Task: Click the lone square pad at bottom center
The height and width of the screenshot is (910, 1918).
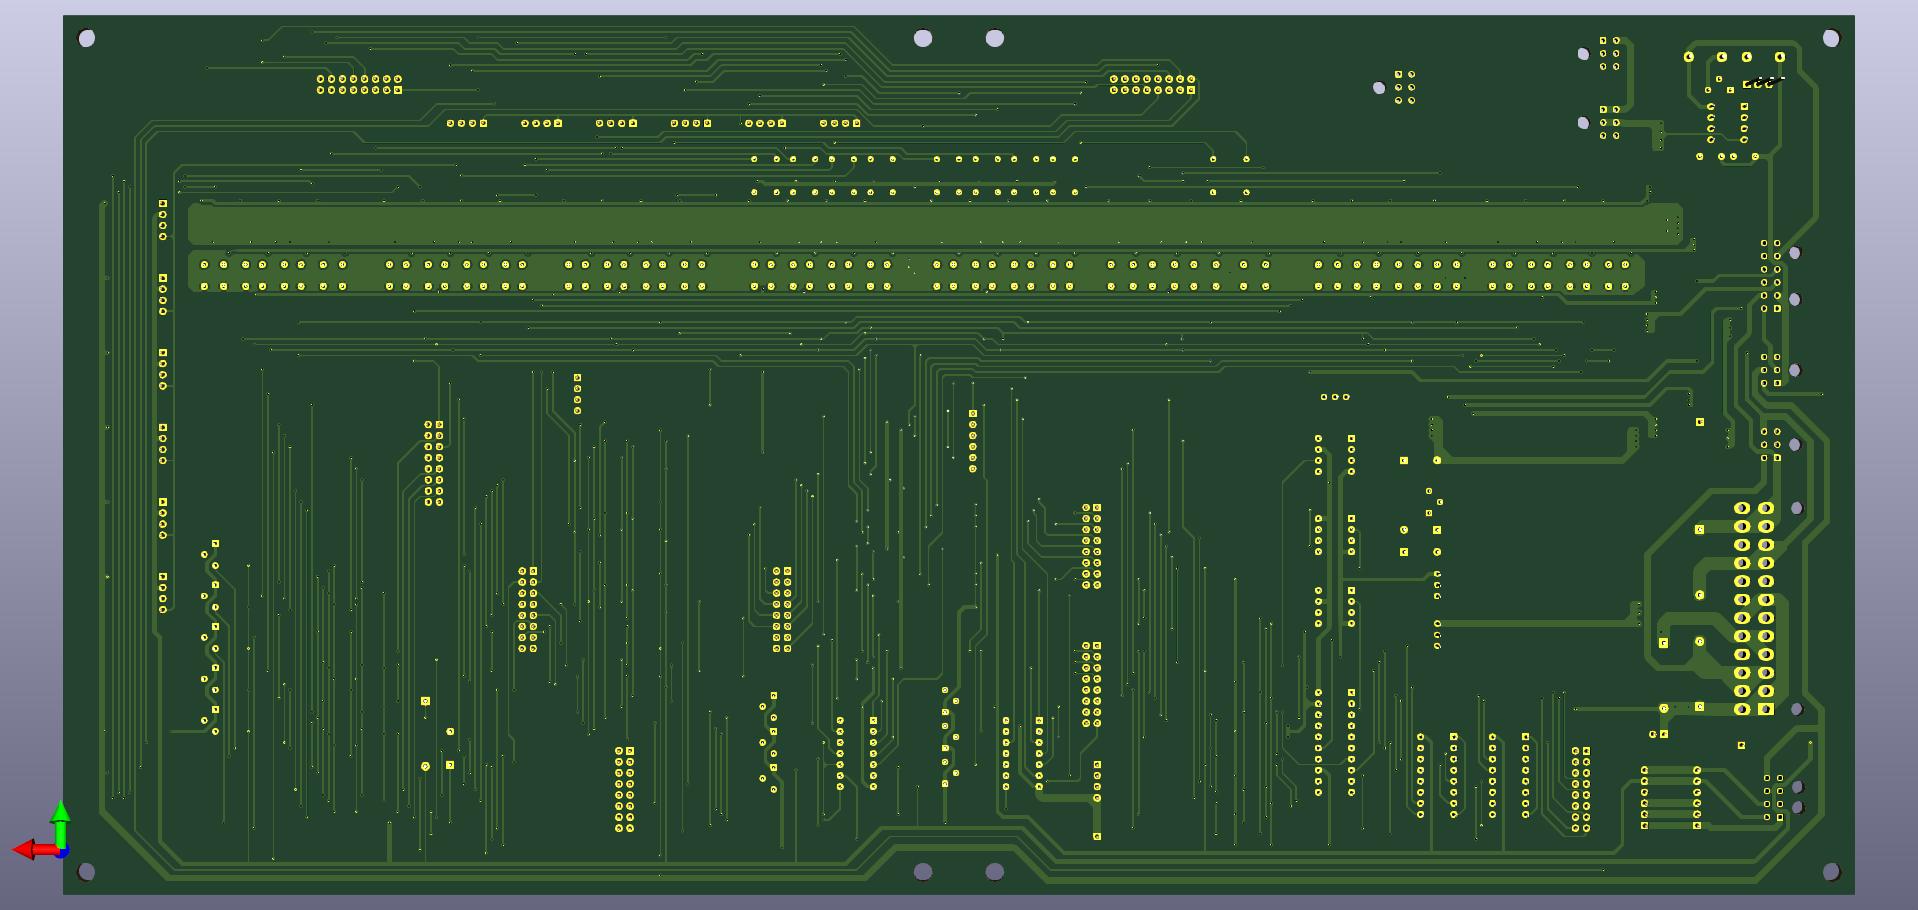Action: point(1097,836)
